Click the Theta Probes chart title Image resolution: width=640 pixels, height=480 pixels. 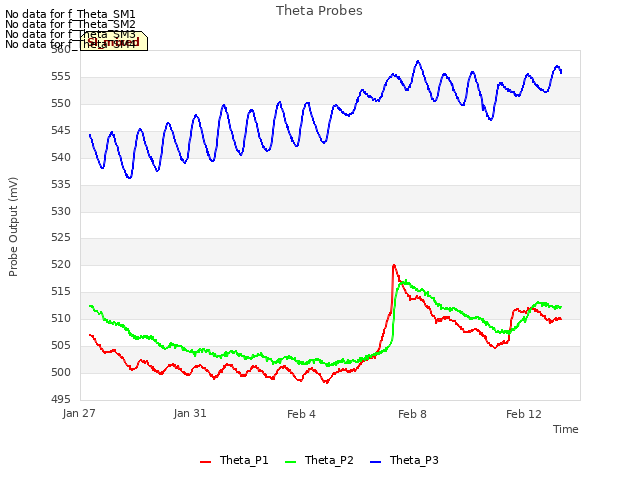pyautogui.click(x=319, y=11)
